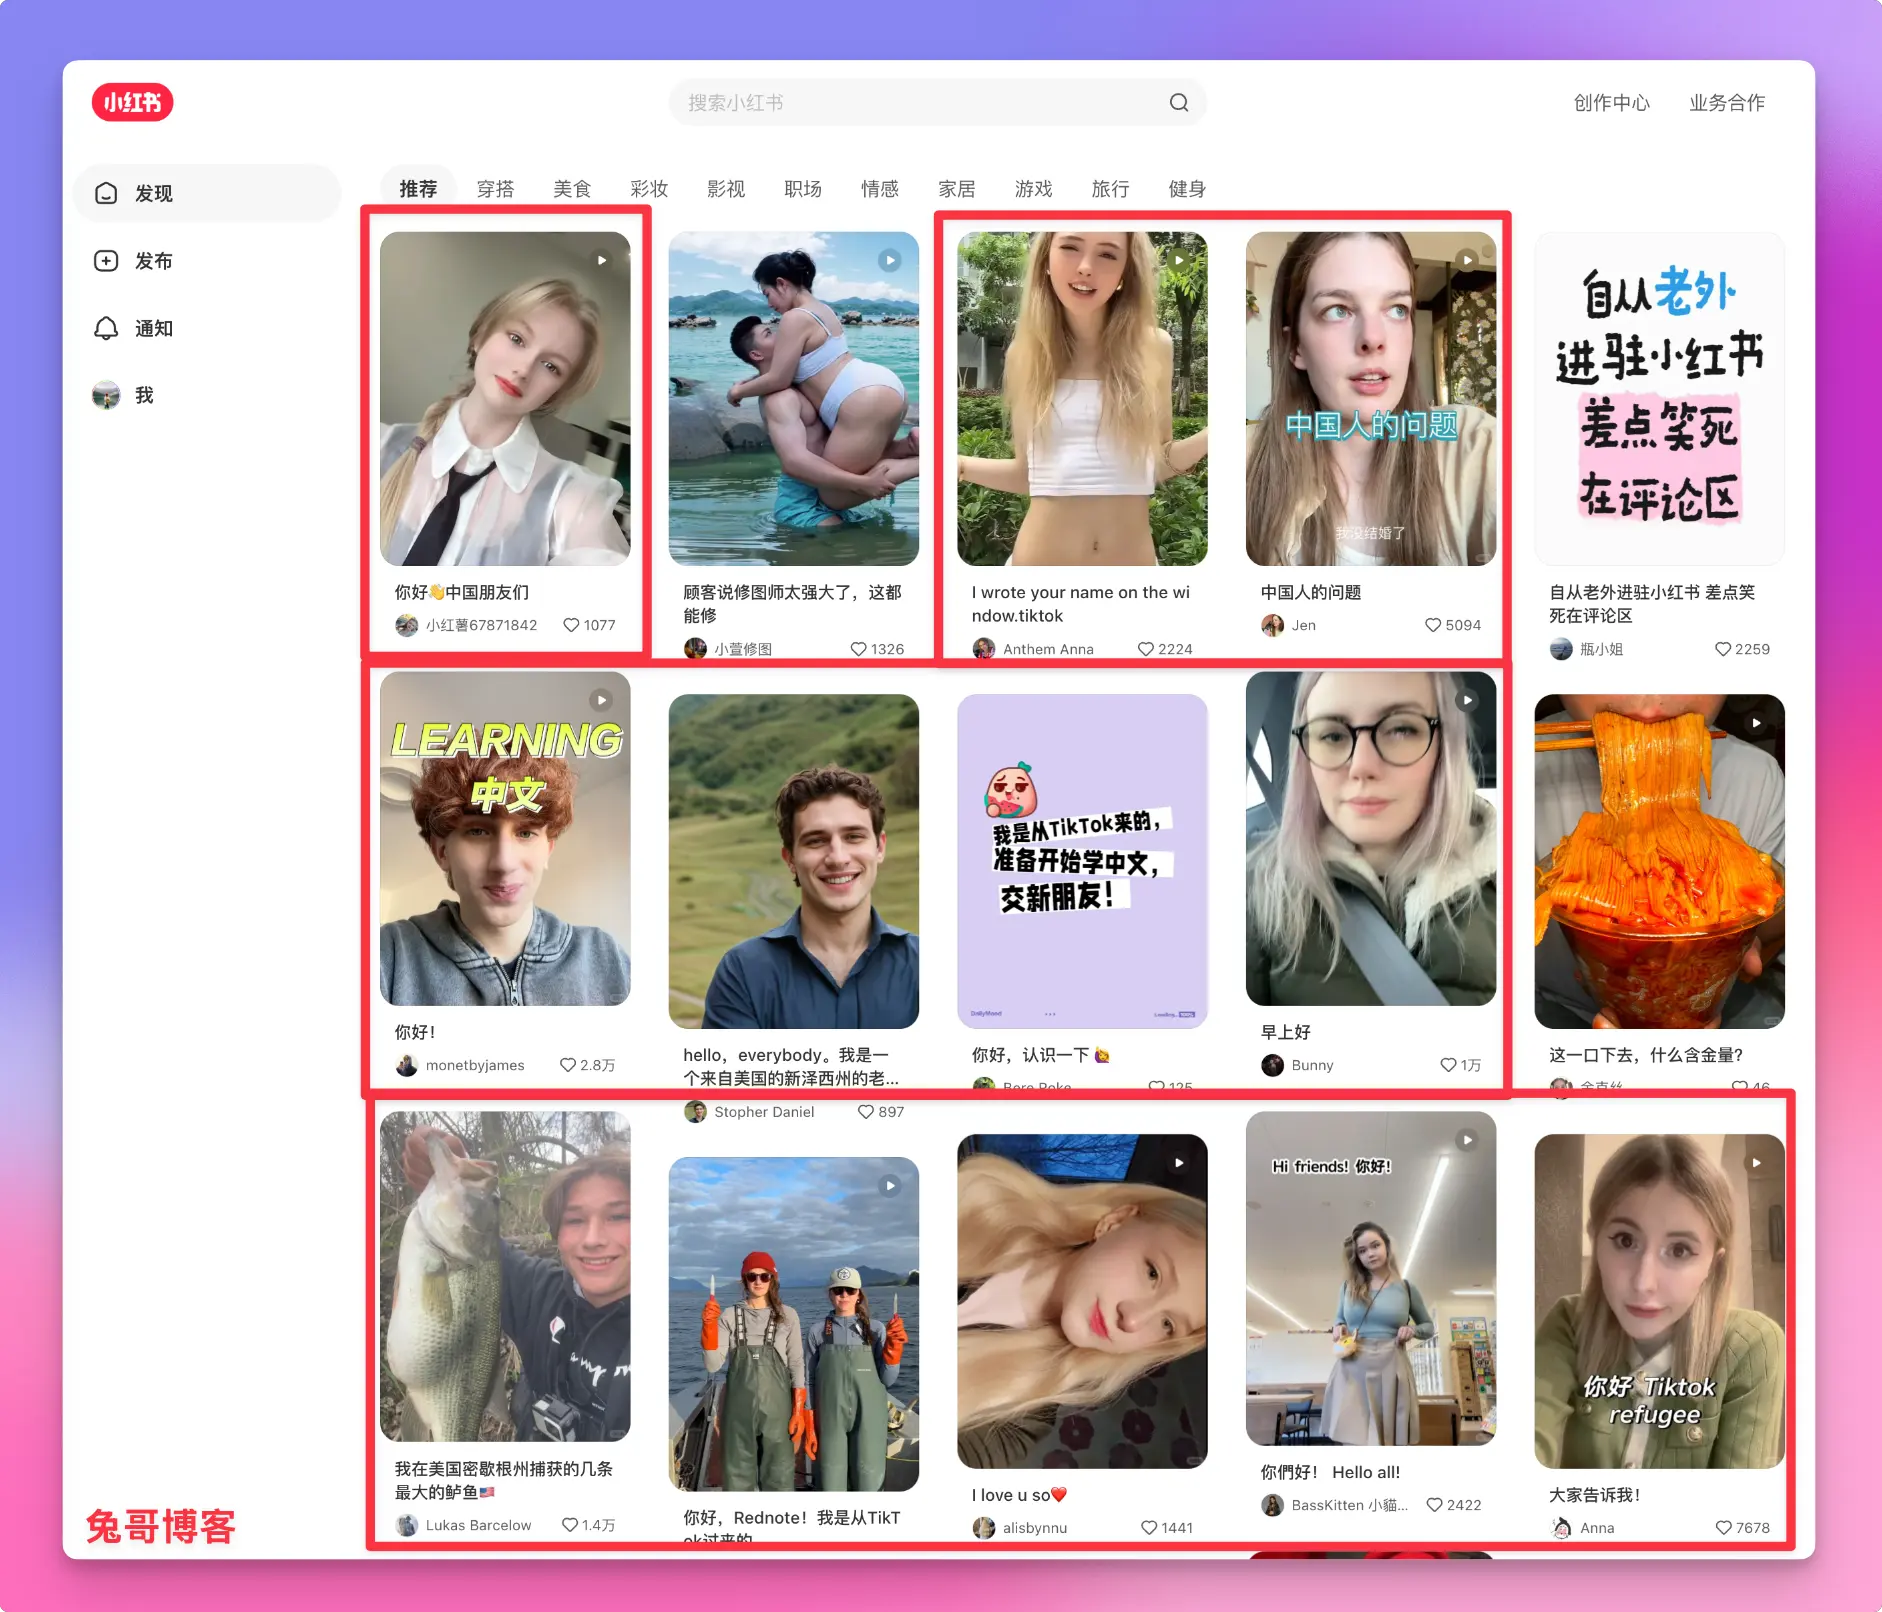This screenshot has height=1612, width=1882.
Task: Like monetbyjames post with 2.8万 likes
Action: point(568,1065)
